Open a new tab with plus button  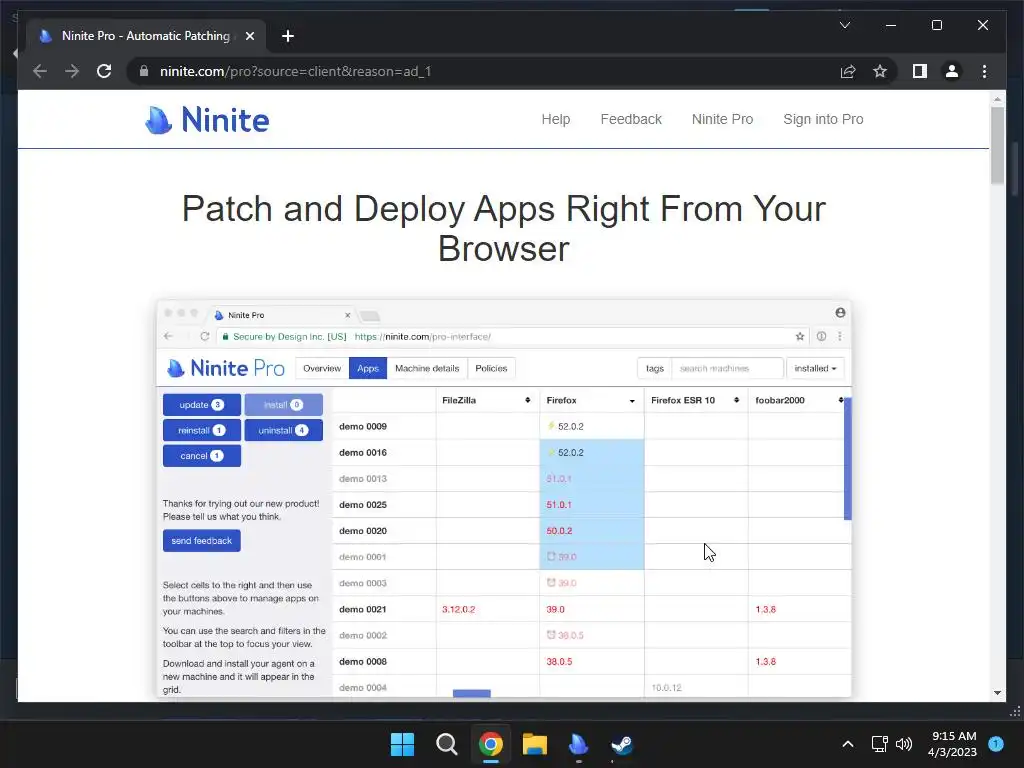288,36
